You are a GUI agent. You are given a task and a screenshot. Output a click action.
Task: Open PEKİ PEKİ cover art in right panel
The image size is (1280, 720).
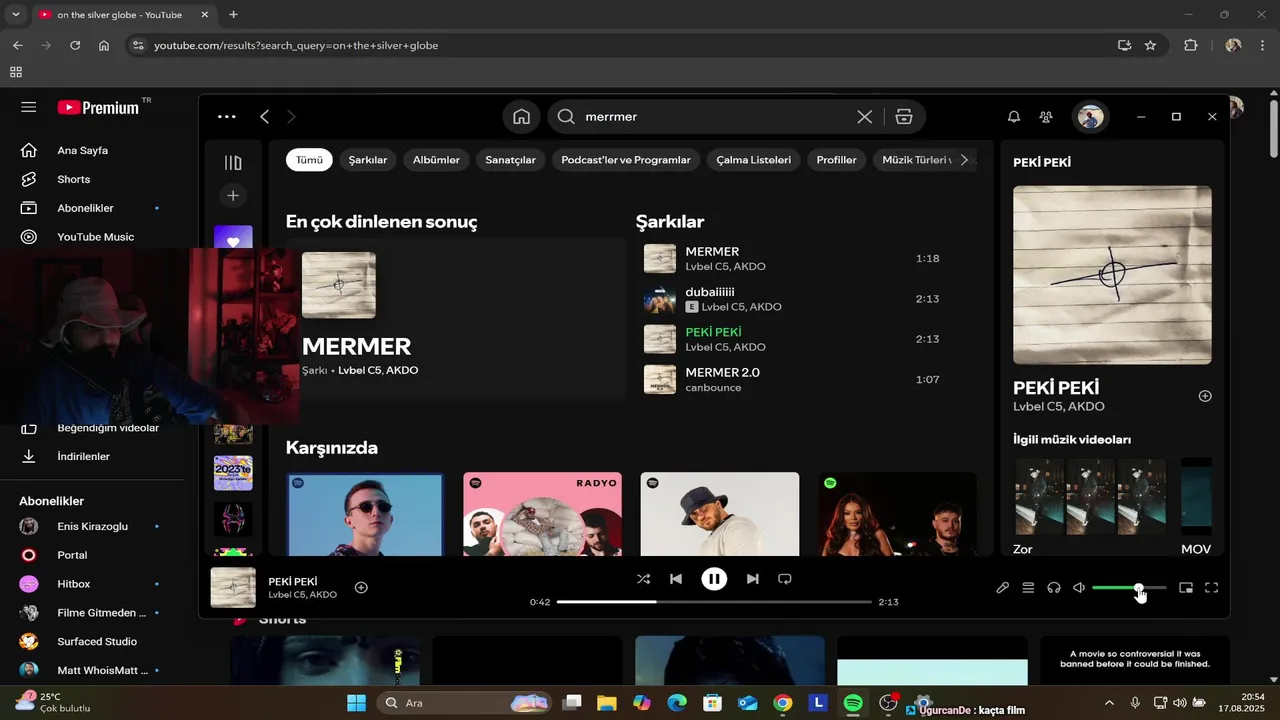pyautogui.click(x=1112, y=275)
